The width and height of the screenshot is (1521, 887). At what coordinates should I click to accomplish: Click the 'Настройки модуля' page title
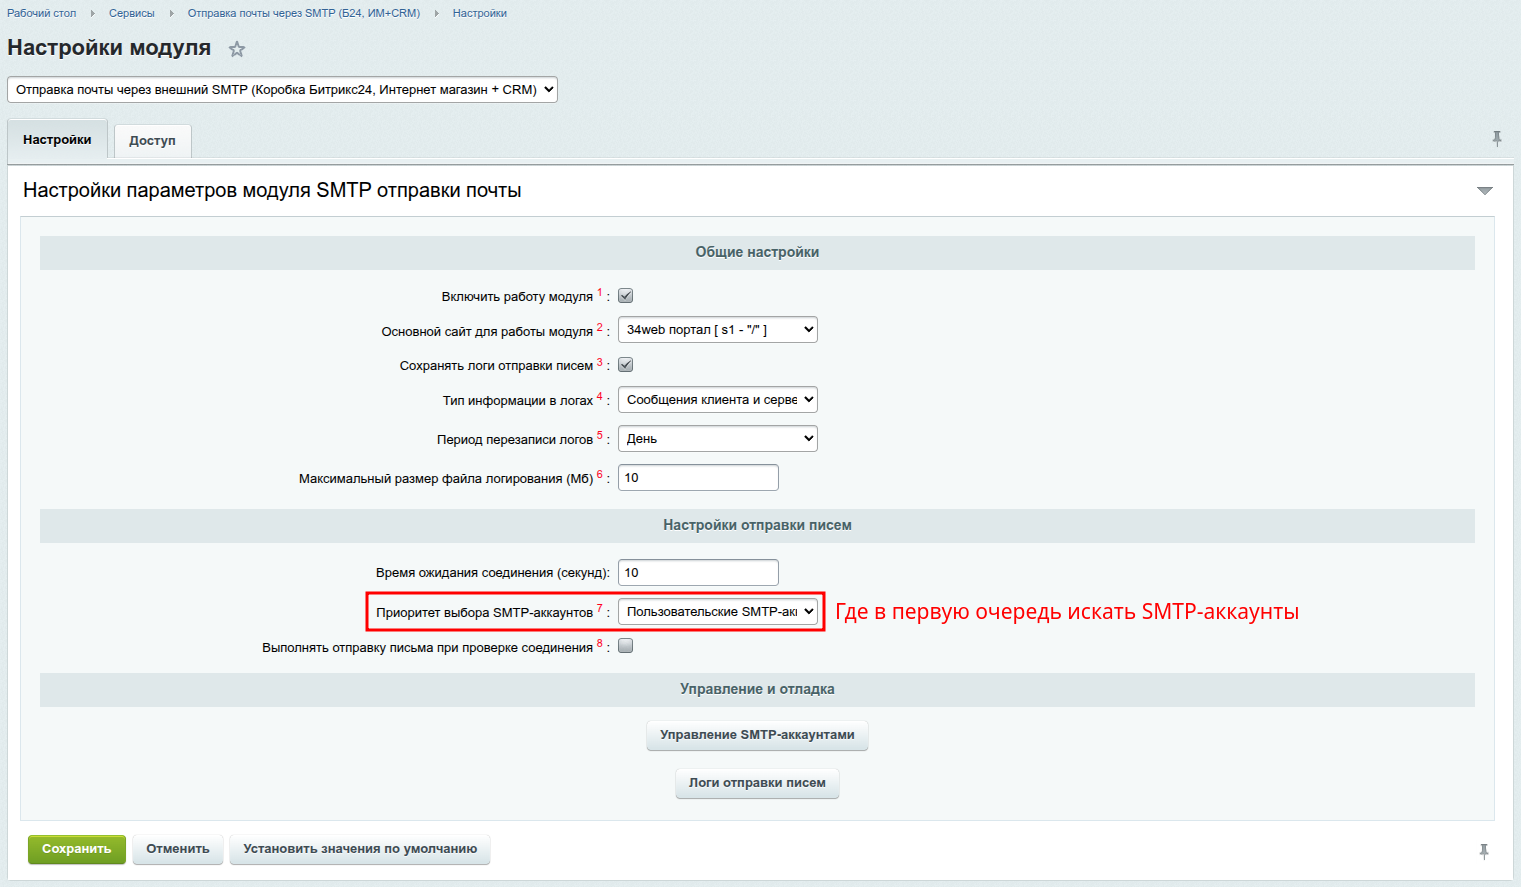pos(109,48)
